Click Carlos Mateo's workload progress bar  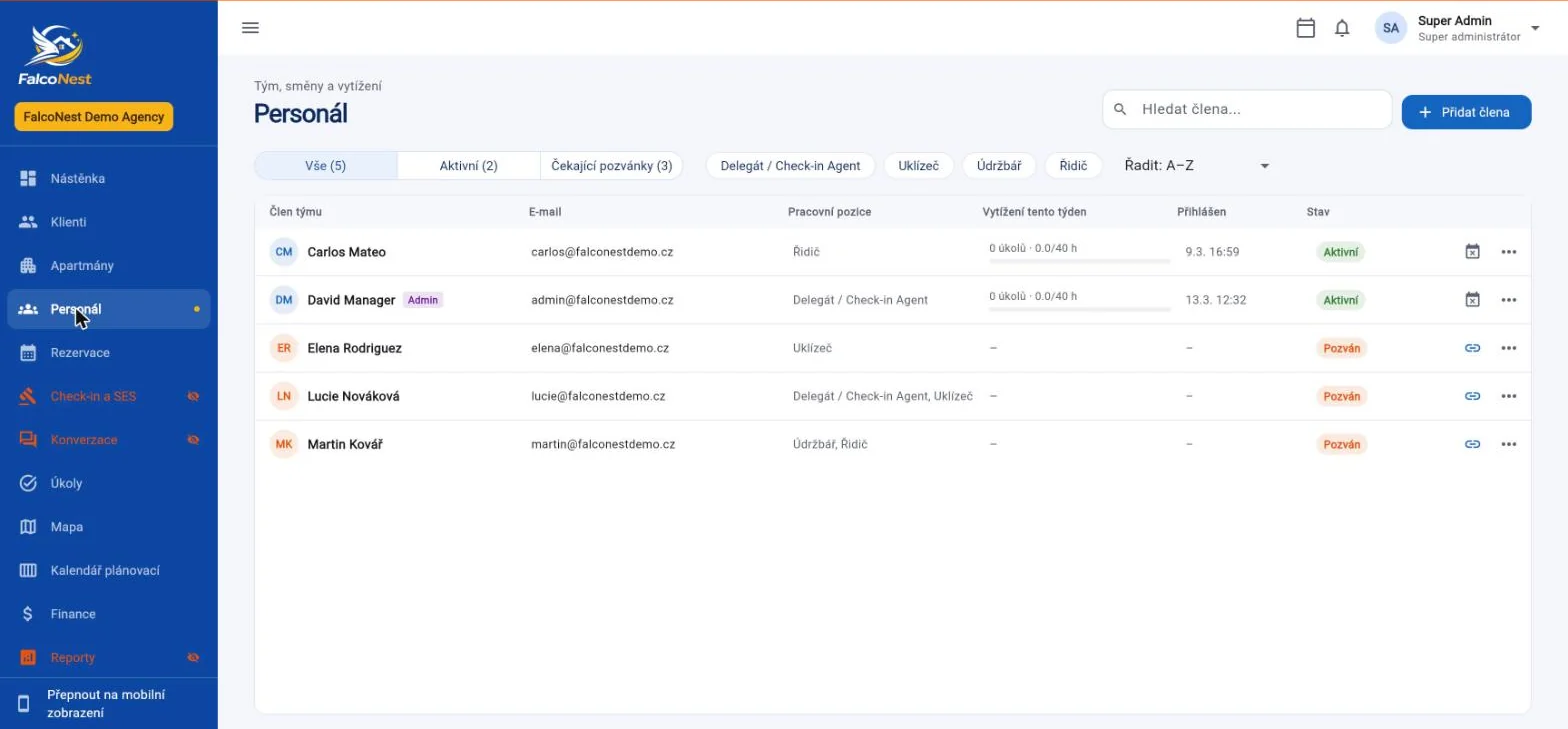click(1079, 261)
